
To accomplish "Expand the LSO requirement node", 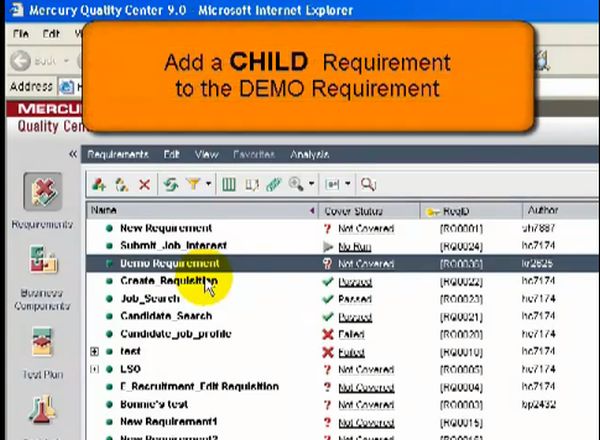I will pyautogui.click(x=95, y=369).
